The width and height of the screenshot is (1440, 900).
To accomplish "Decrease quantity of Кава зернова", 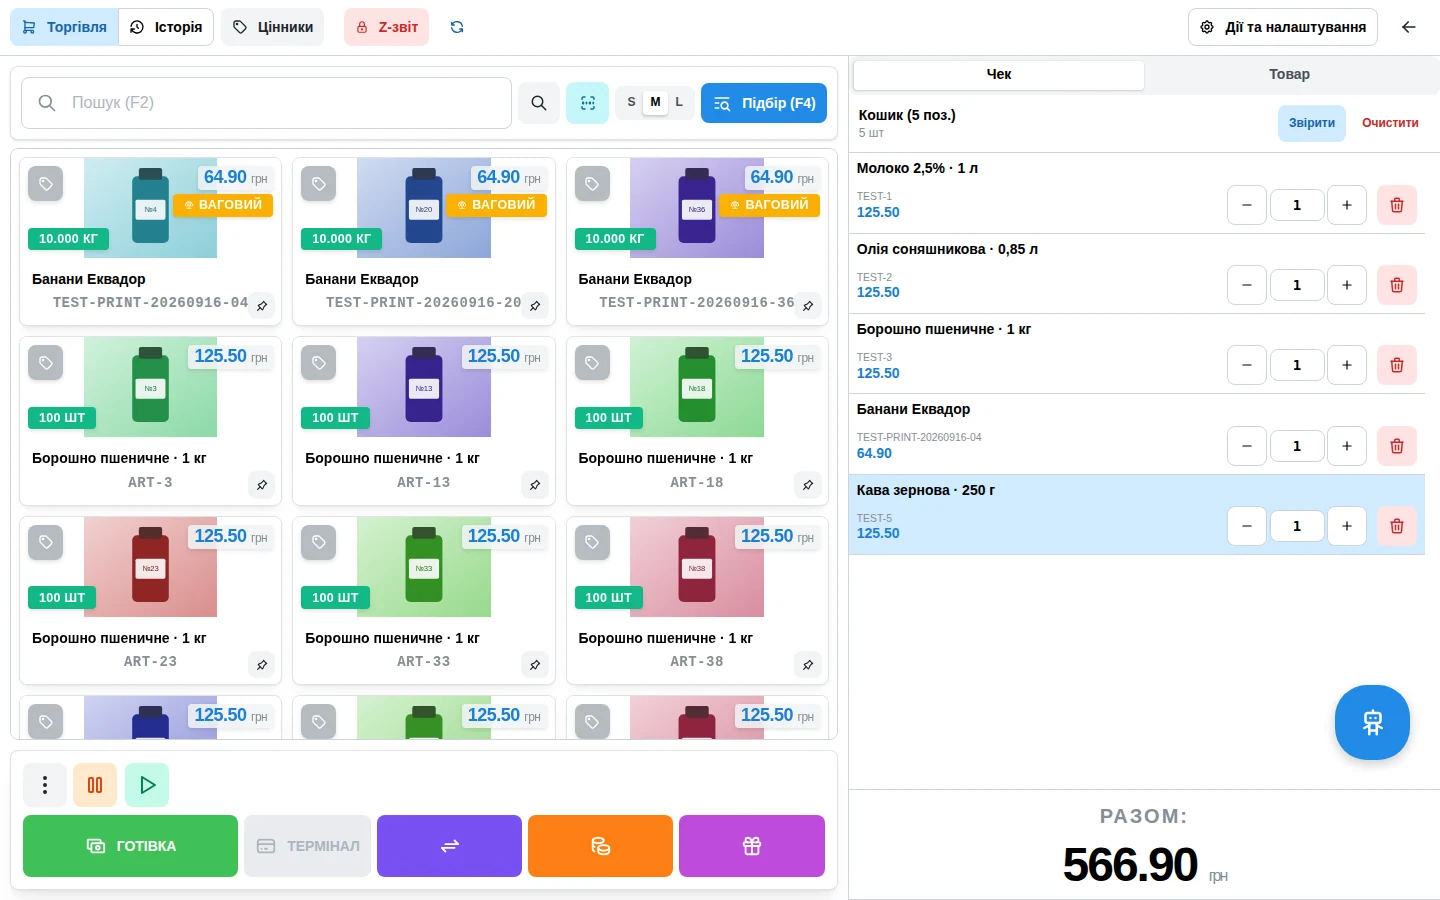I will coord(1247,526).
